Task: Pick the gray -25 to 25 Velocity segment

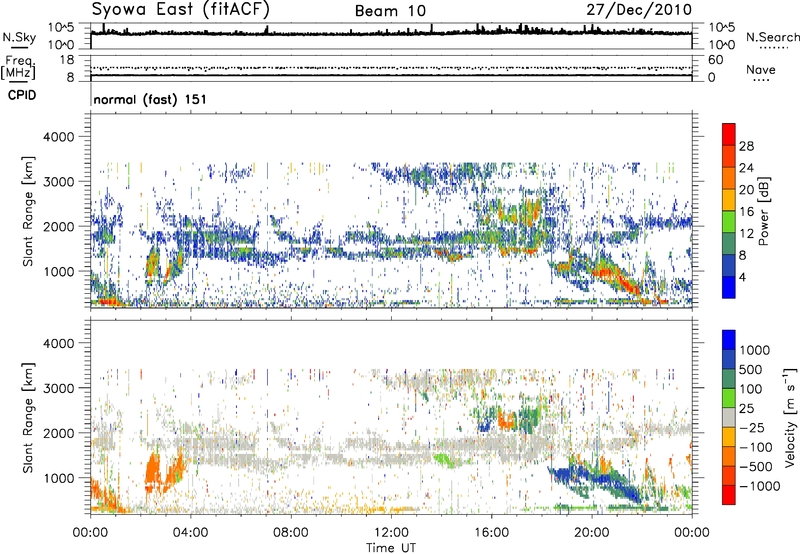Action: click(729, 417)
